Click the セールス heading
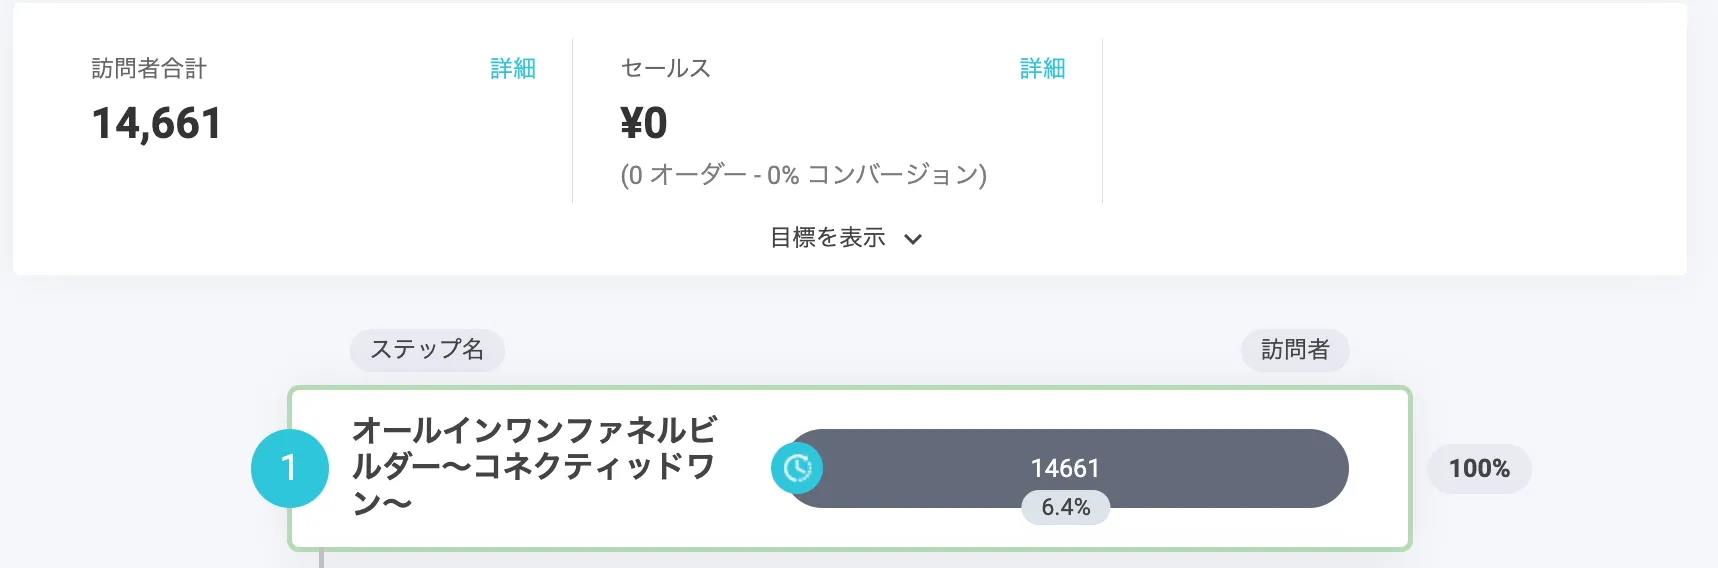Screen dimensions: 1718x568 pos(665,68)
